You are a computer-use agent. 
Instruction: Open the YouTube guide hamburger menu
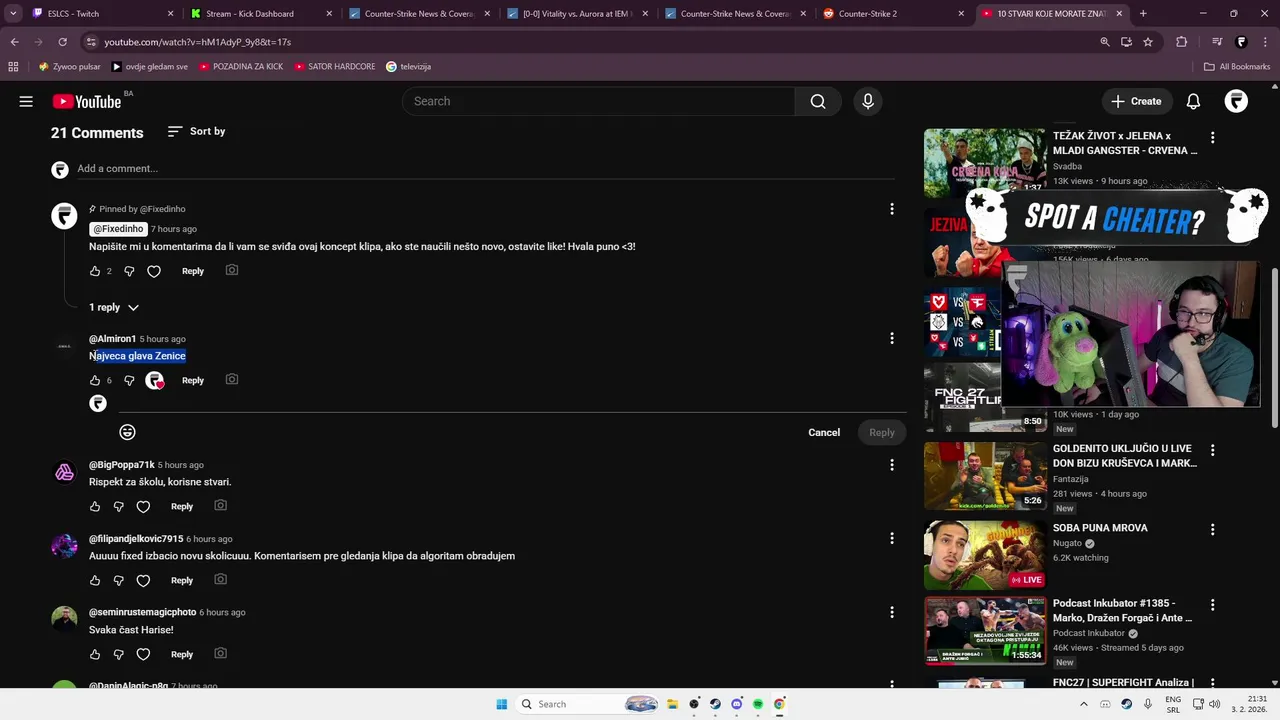pos(26,101)
